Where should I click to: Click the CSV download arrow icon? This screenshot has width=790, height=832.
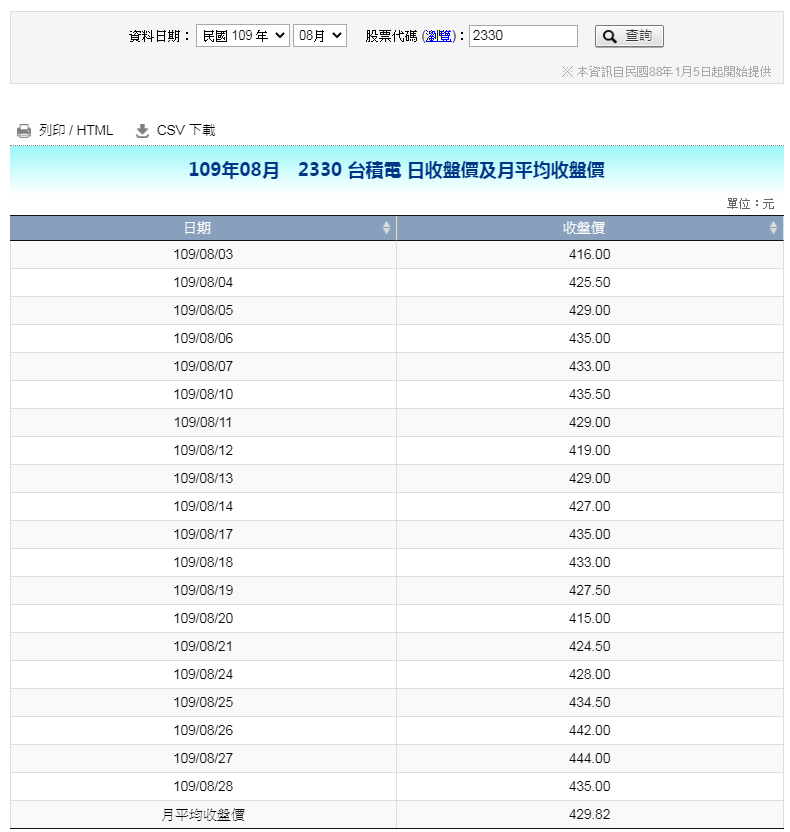click(142, 131)
